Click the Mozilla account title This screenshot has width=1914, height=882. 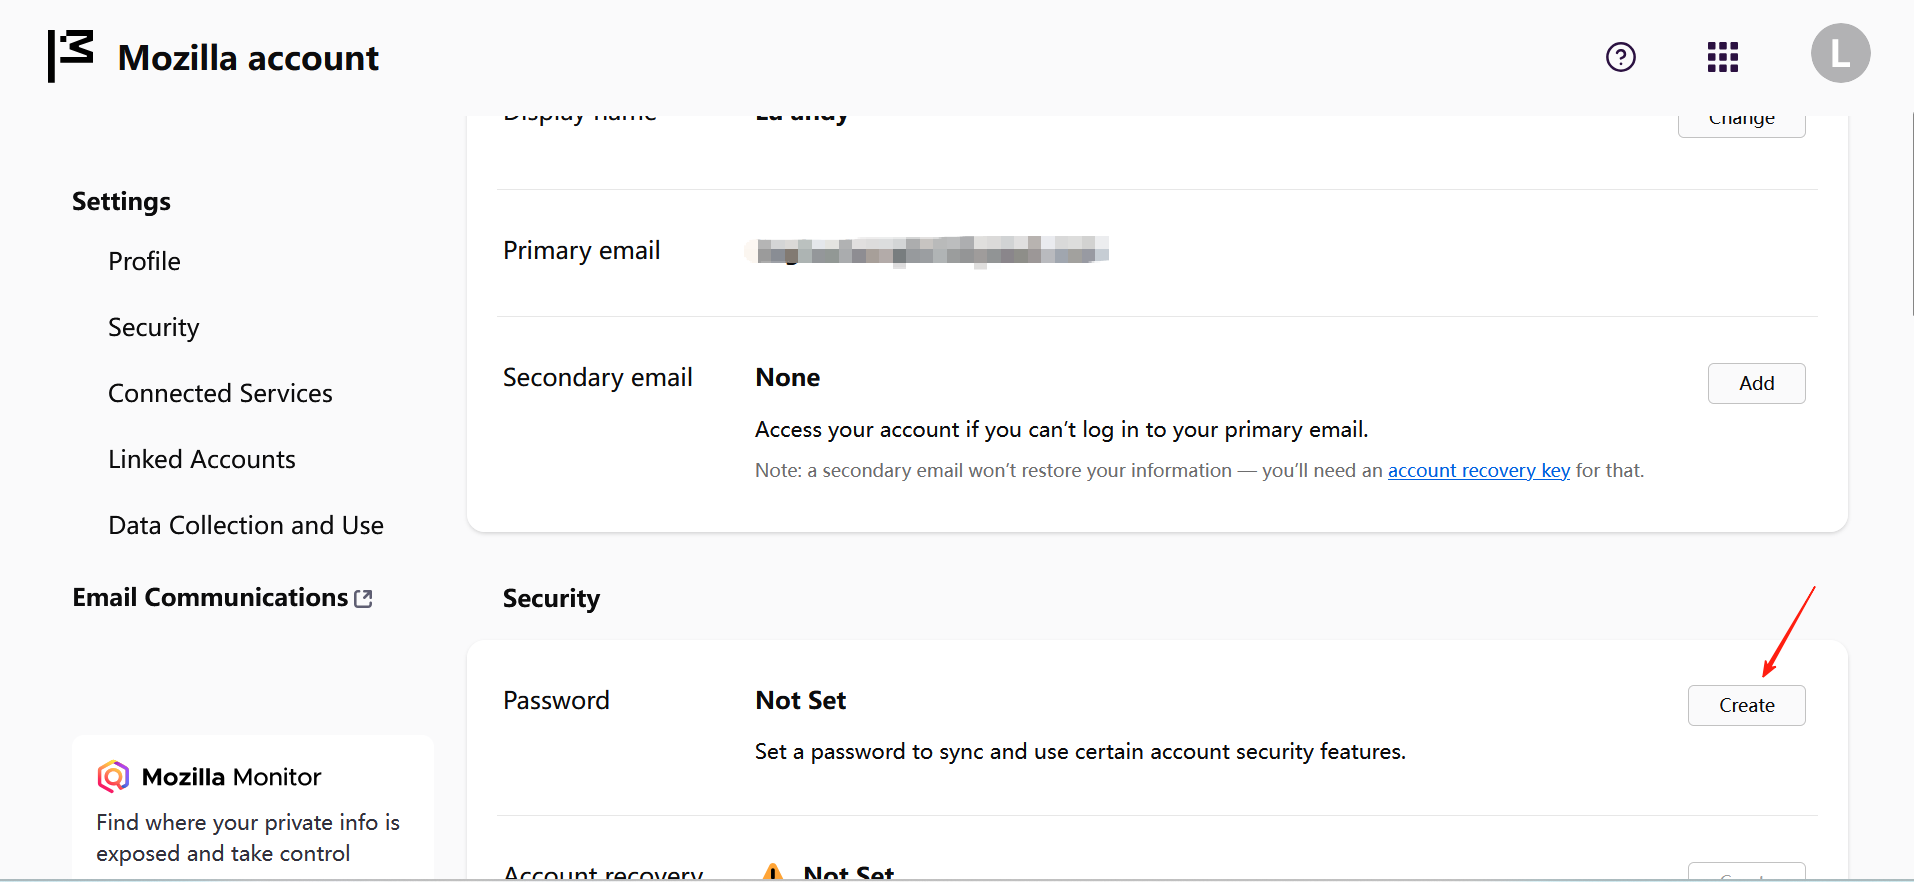point(248,58)
